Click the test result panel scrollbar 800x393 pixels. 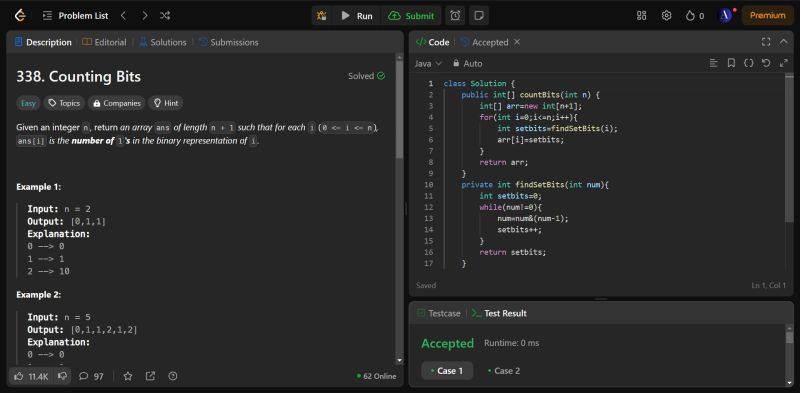tap(789, 337)
